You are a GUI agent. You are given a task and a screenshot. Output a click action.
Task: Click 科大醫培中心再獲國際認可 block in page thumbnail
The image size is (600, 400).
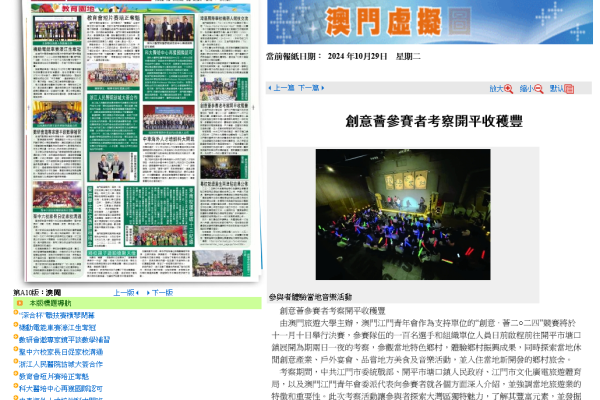[x=168, y=74]
